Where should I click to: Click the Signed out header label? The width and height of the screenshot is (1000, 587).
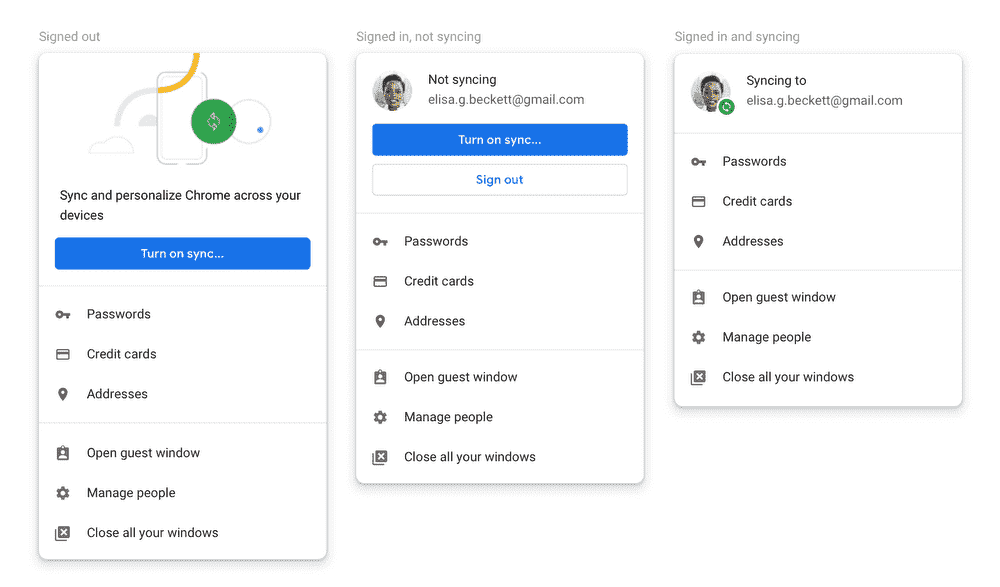68,36
